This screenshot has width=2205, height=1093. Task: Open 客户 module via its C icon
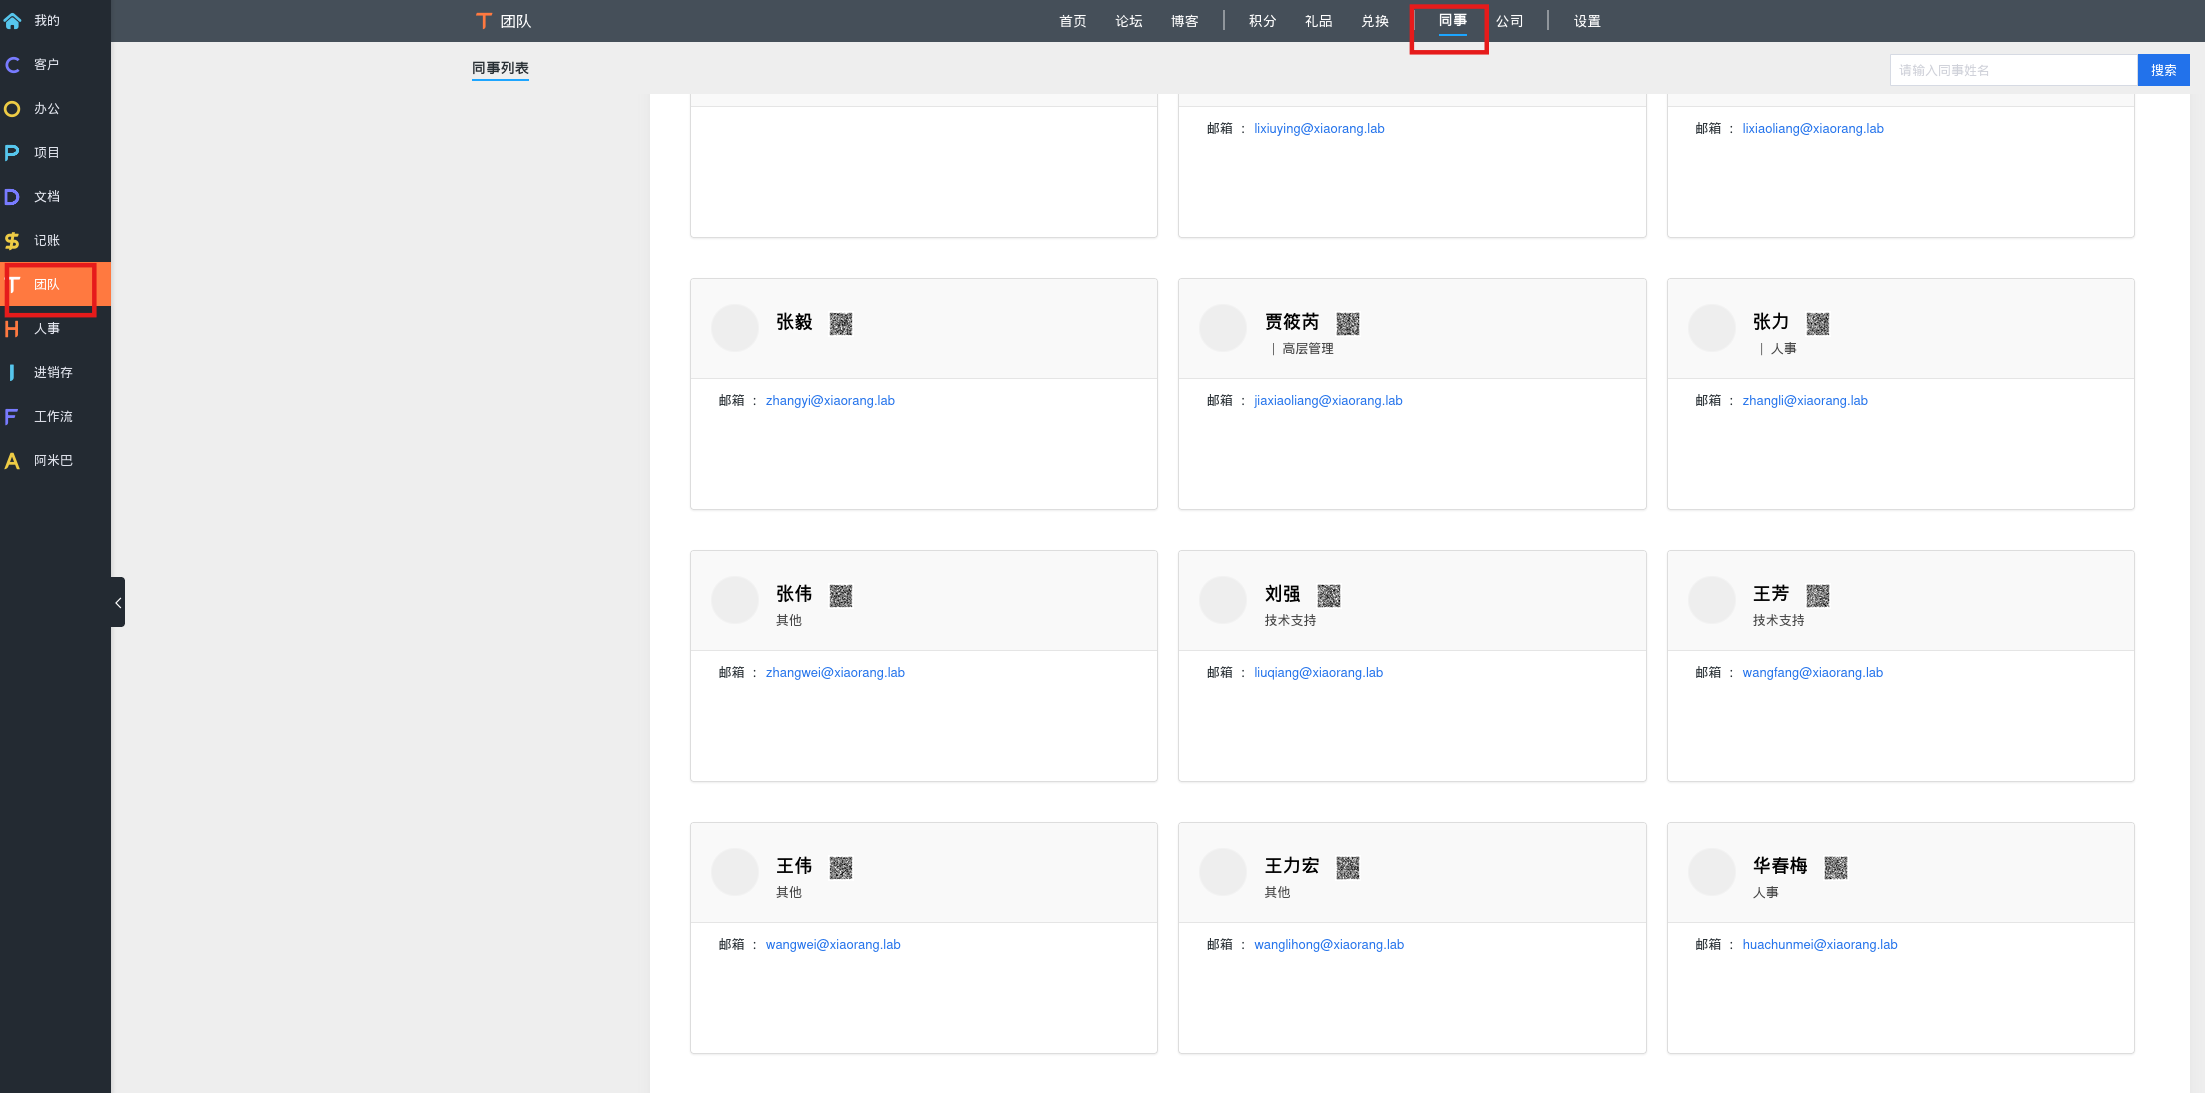pyautogui.click(x=12, y=65)
